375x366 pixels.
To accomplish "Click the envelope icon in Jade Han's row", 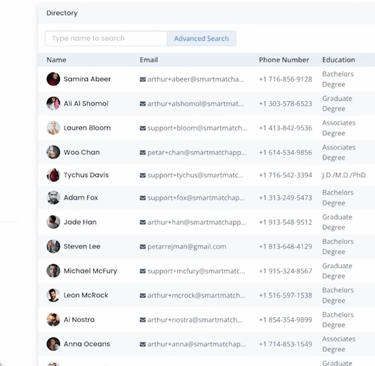I will [143, 222].
